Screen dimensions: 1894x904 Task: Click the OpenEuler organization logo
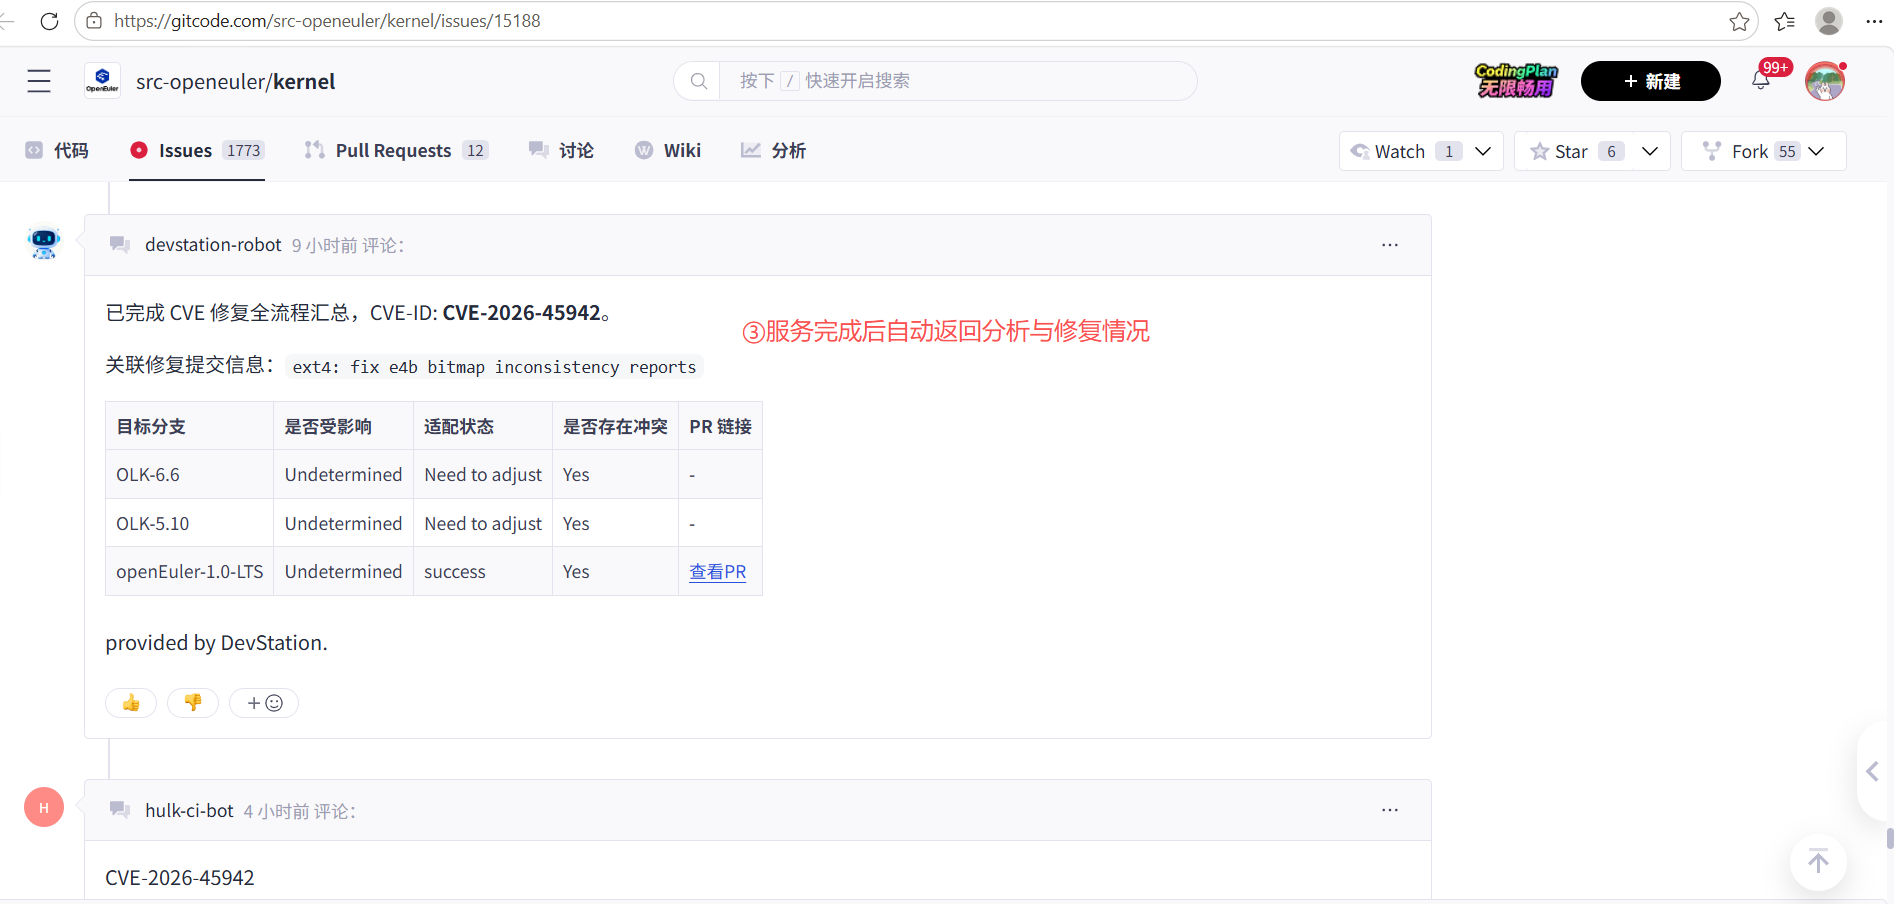102,81
